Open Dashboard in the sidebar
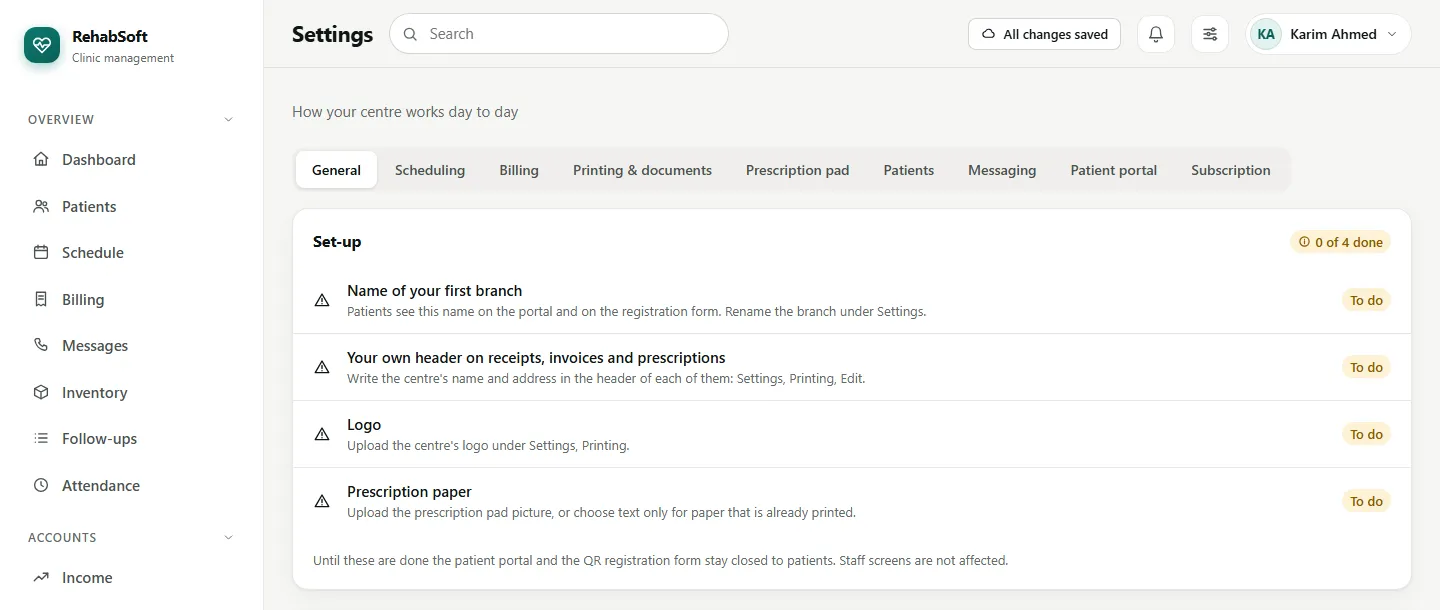1440x610 pixels. [132, 159]
